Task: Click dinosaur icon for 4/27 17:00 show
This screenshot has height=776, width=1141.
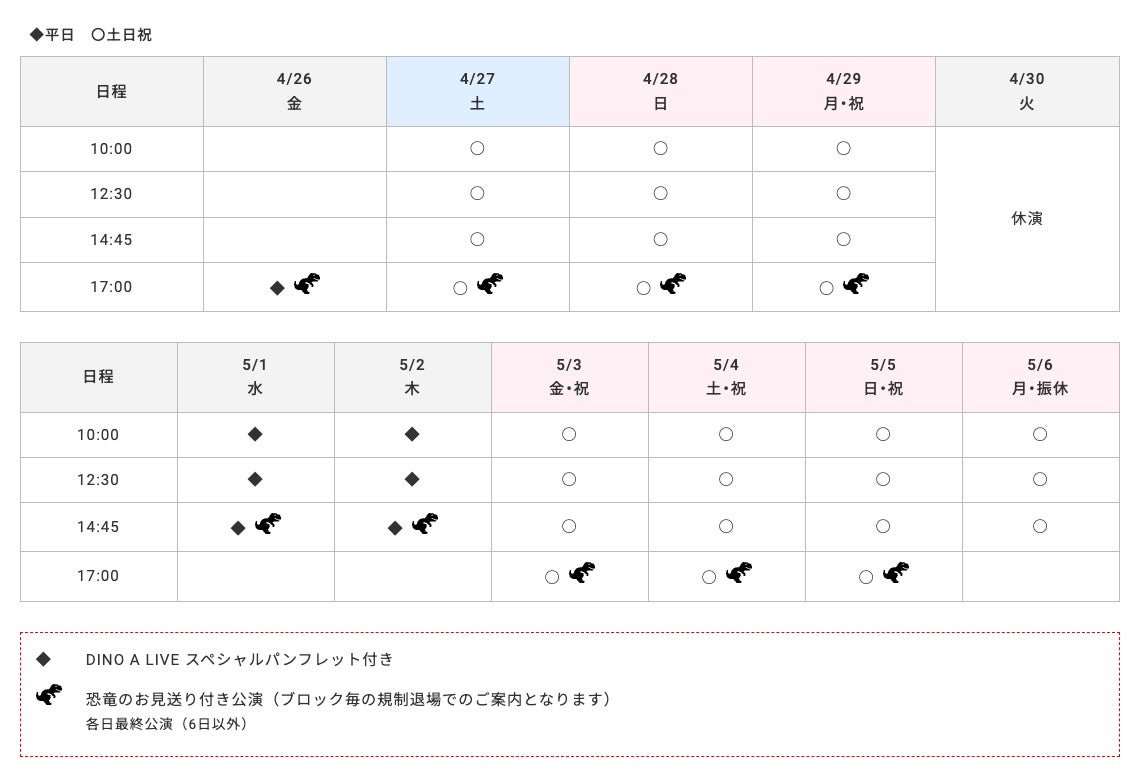Action: (x=490, y=284)
